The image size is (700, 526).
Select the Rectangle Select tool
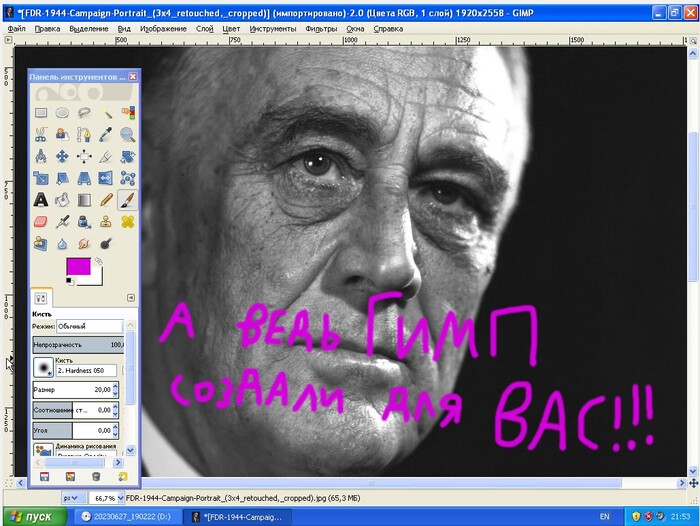[41, 113]
